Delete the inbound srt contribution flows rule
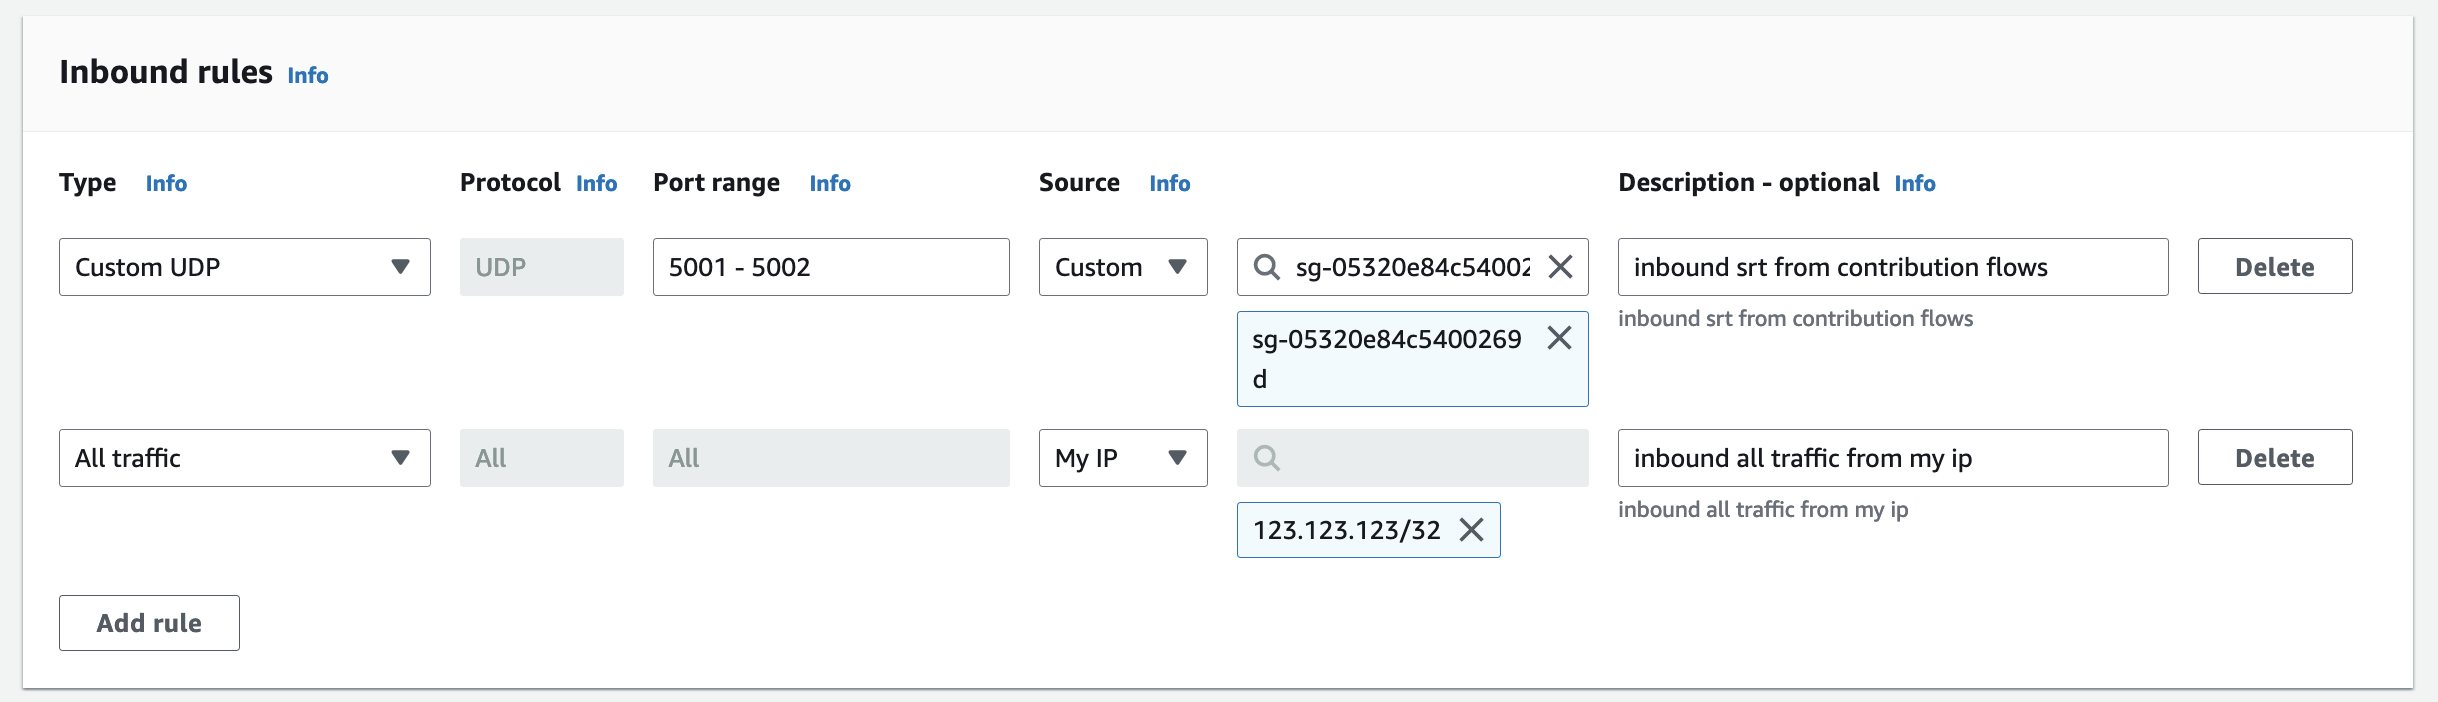The height and width of the screenshot is (702, 2438). 2274,267
